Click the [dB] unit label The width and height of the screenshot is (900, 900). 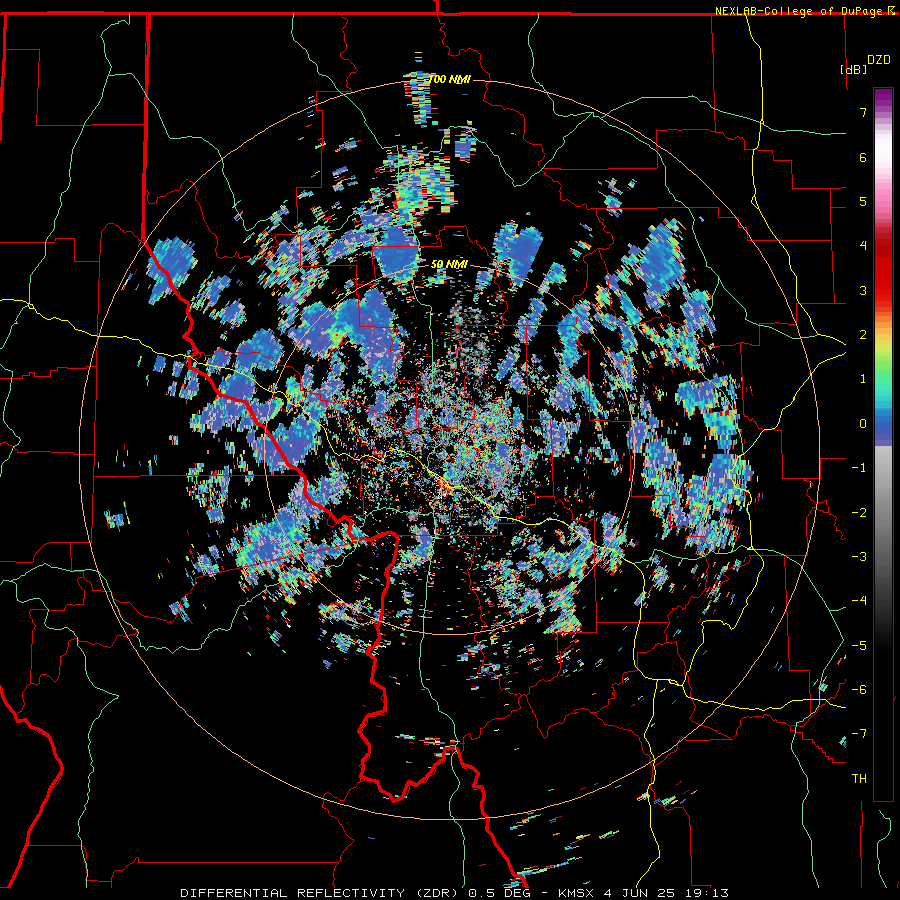pyautogui.click(x=854, y=69)
